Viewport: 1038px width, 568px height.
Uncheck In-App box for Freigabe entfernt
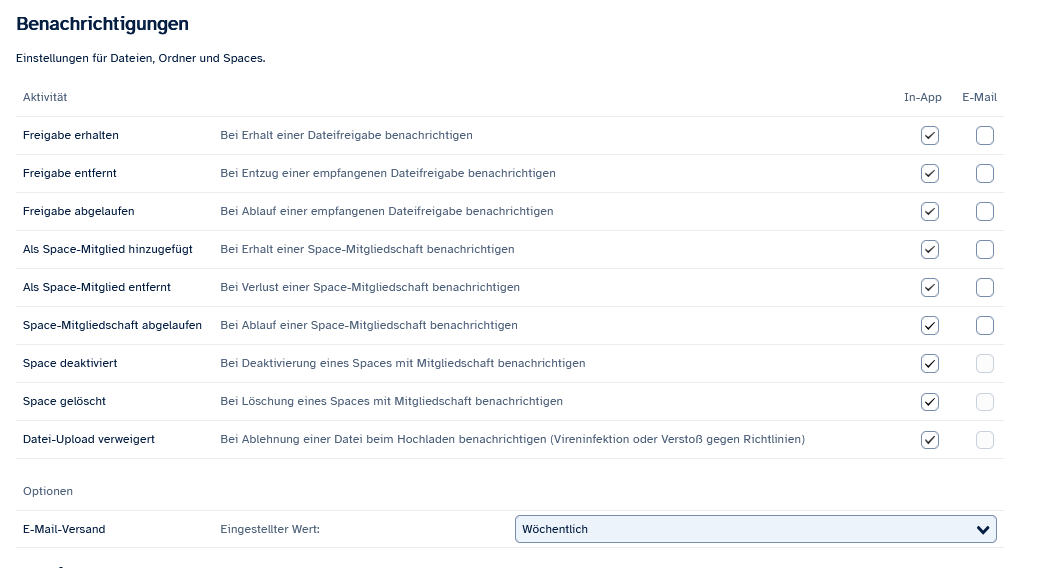[930, 174]
